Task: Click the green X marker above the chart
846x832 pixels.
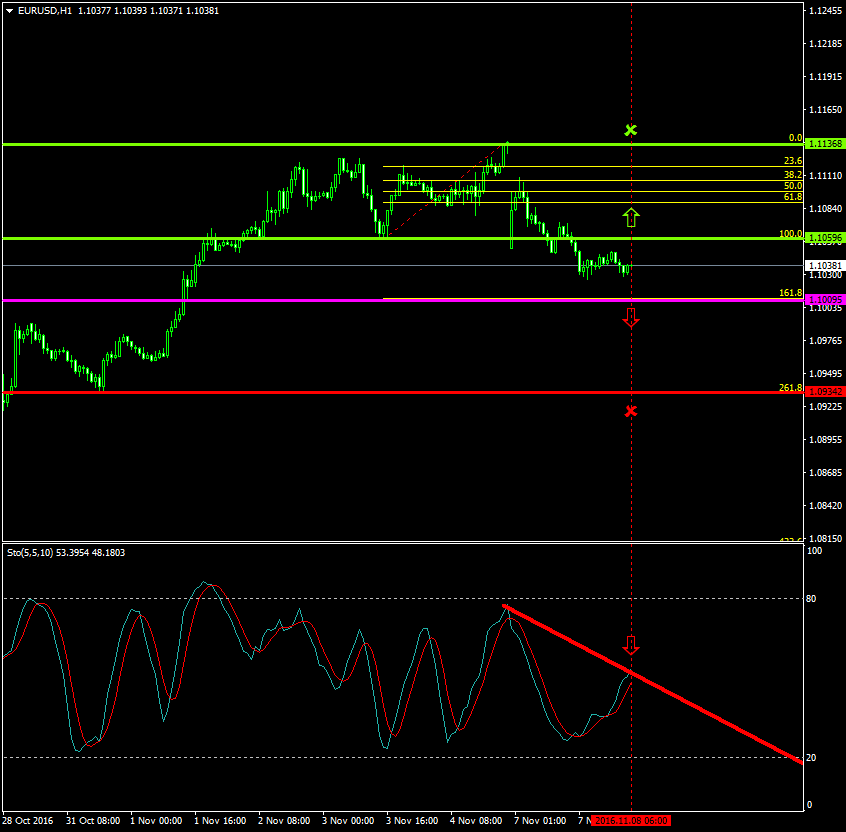Action: [630, 130]
